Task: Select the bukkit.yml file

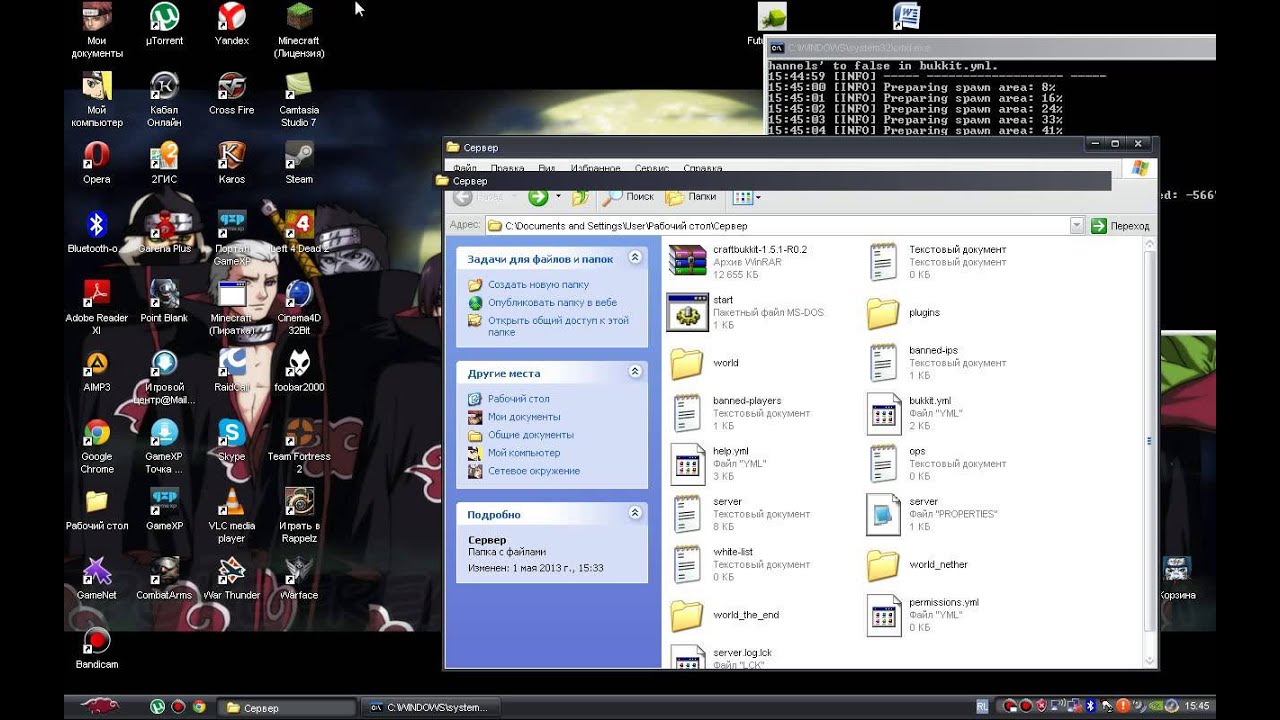Action: [x=915, y=413]
